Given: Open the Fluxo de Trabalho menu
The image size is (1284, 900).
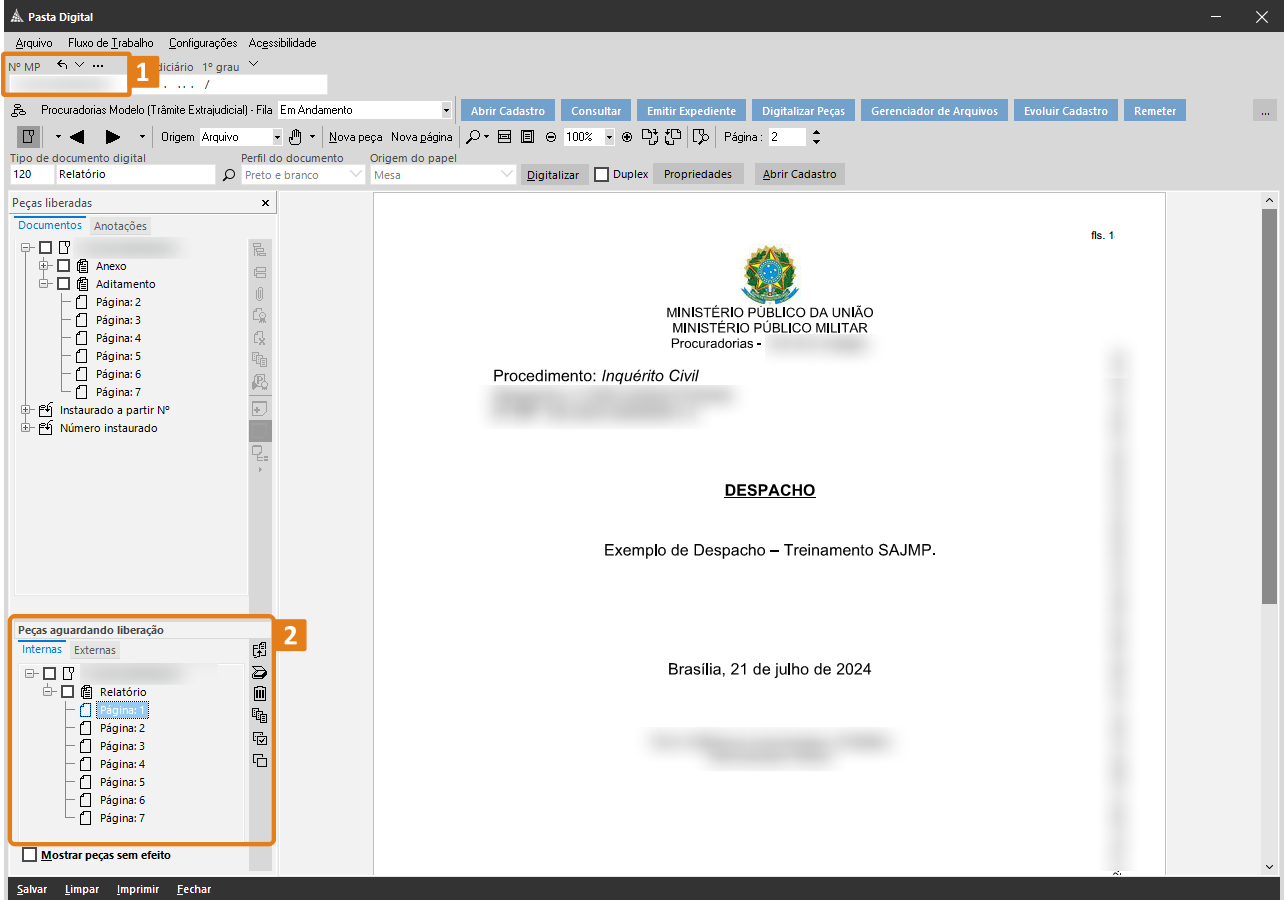Looking at the screenshot, I should [111, 43].
